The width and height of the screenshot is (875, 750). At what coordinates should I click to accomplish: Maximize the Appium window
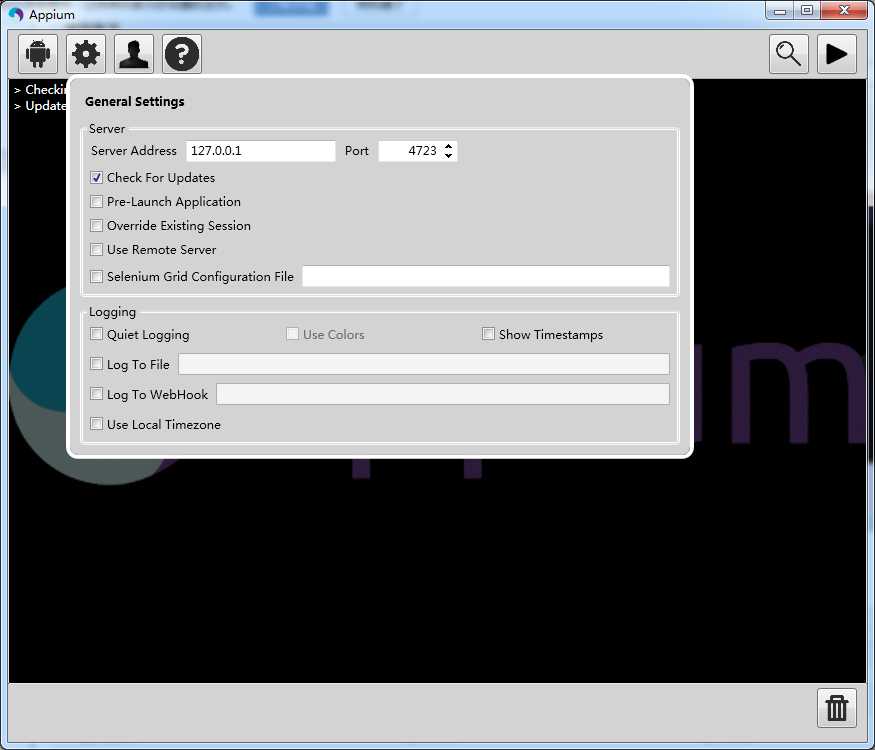pos(807,11)
